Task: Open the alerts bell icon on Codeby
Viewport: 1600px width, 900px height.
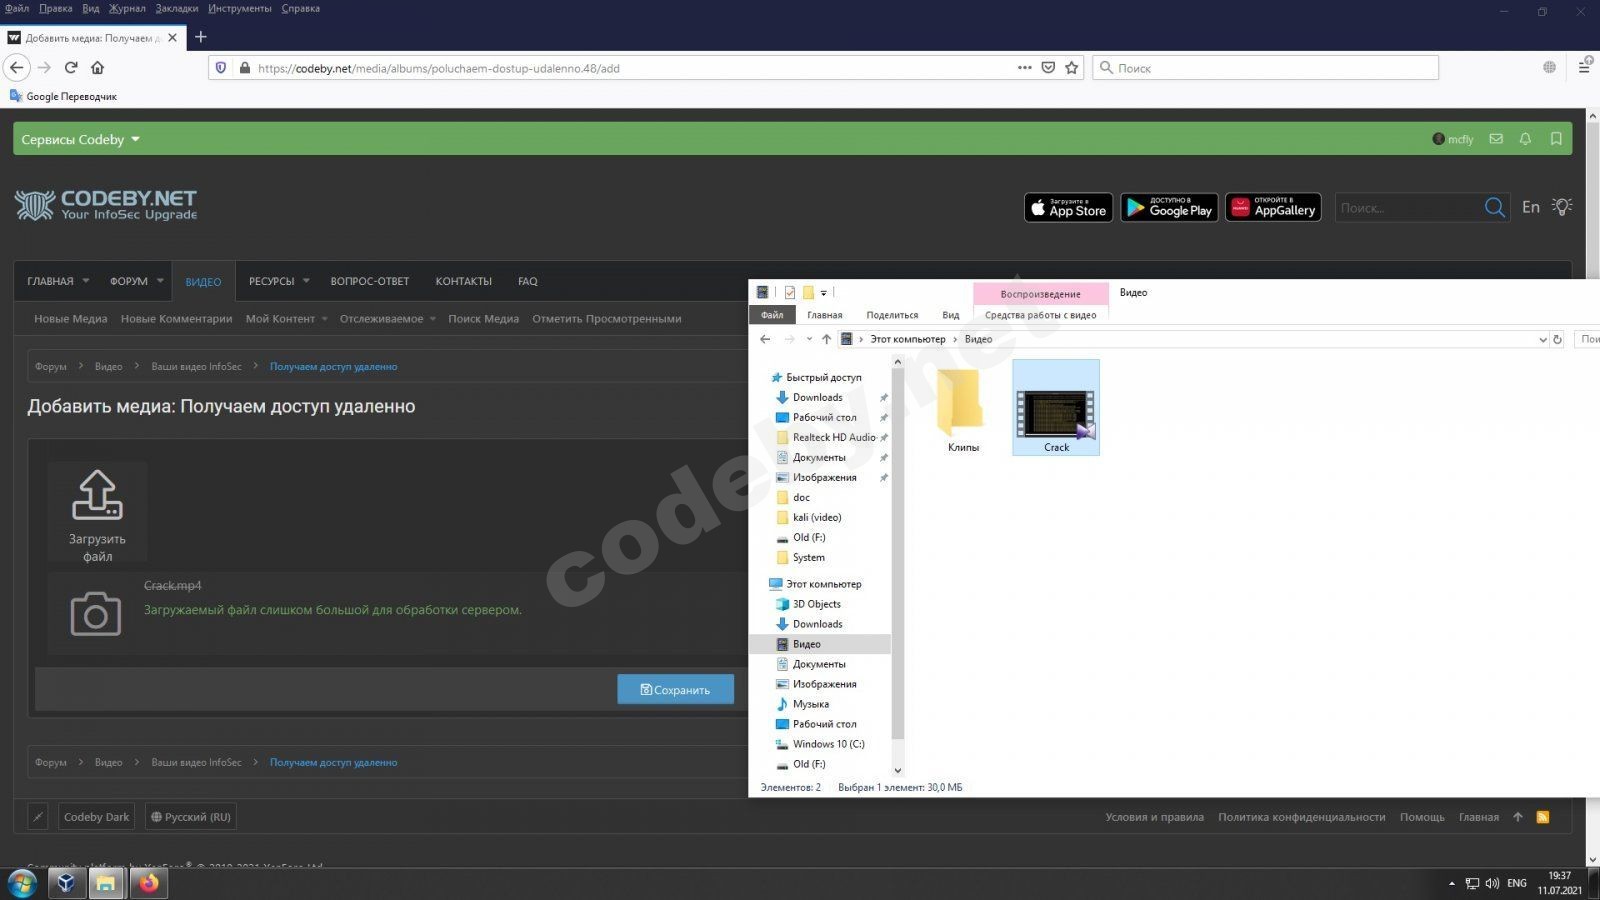Action: point(1525,139)
